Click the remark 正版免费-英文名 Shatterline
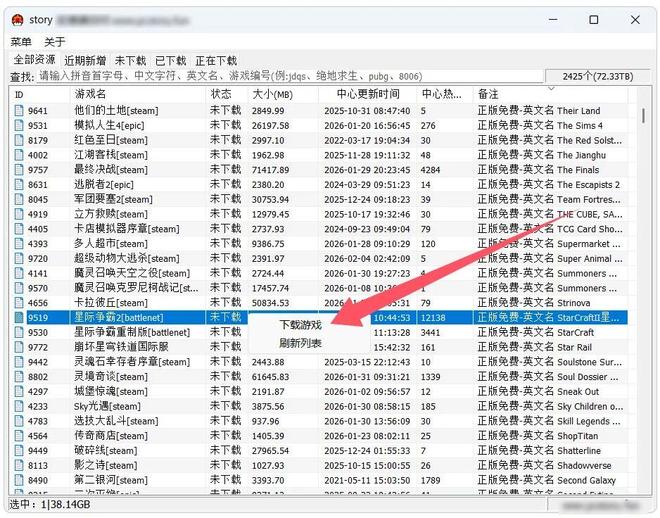This screenshot has width=660, height=518. coord(539,451)
